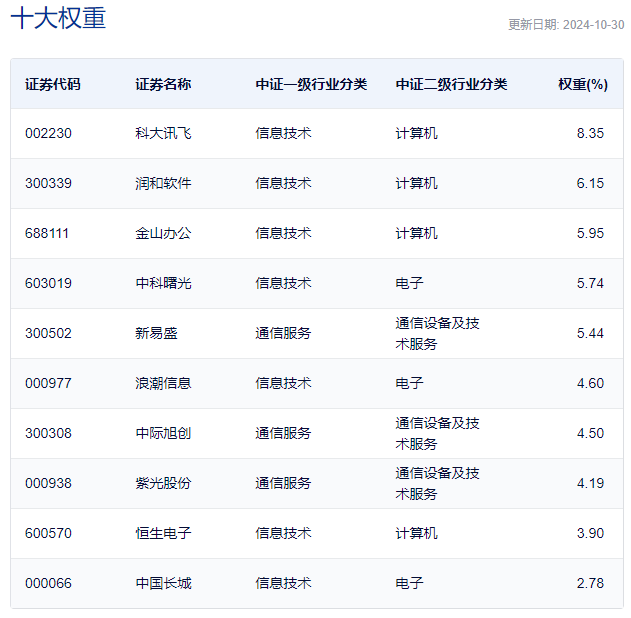Click weight value 3.90
The width and height of the screenshot is (631, 618).
click(x=590, y=533)
